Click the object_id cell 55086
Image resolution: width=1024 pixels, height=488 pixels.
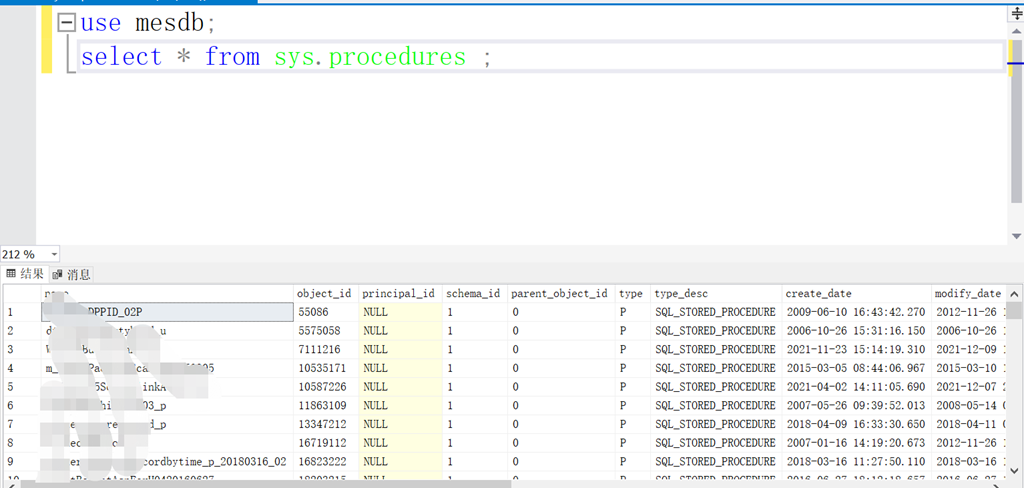(x=326, y=312)
